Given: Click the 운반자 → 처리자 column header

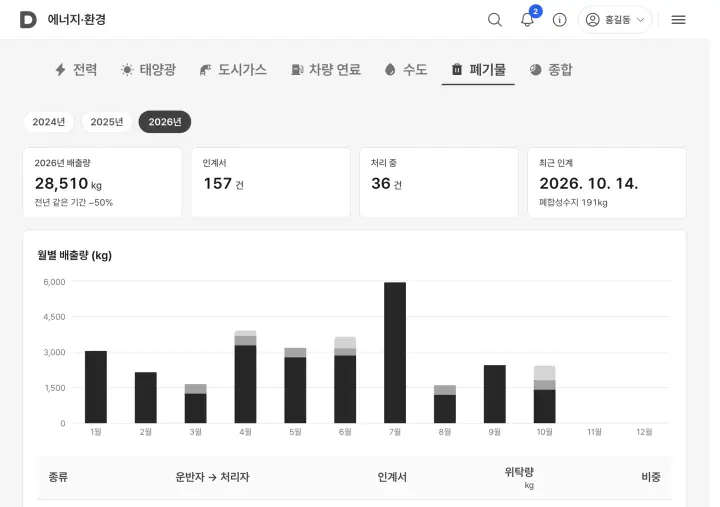Looking at the screenshot, I should (x=212, y=477).
